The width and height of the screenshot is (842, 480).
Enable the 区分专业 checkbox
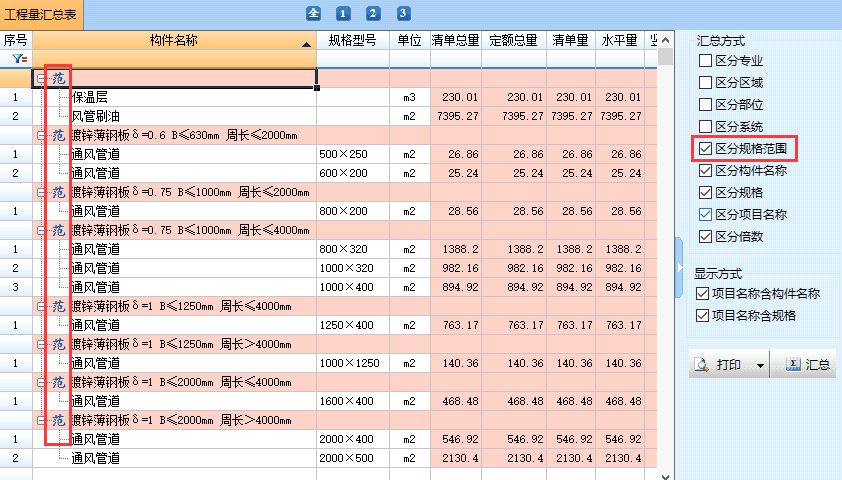pyautogui.click(x=706, y=62)
